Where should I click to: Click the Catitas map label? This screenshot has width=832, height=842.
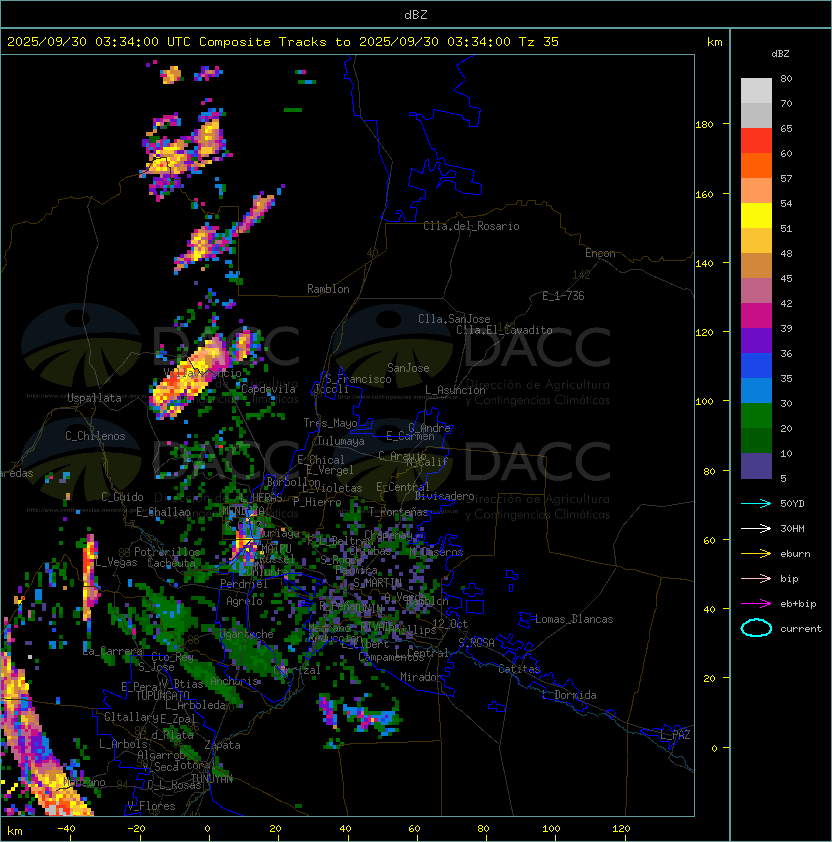pyautogui.click(x=519, y=669)
